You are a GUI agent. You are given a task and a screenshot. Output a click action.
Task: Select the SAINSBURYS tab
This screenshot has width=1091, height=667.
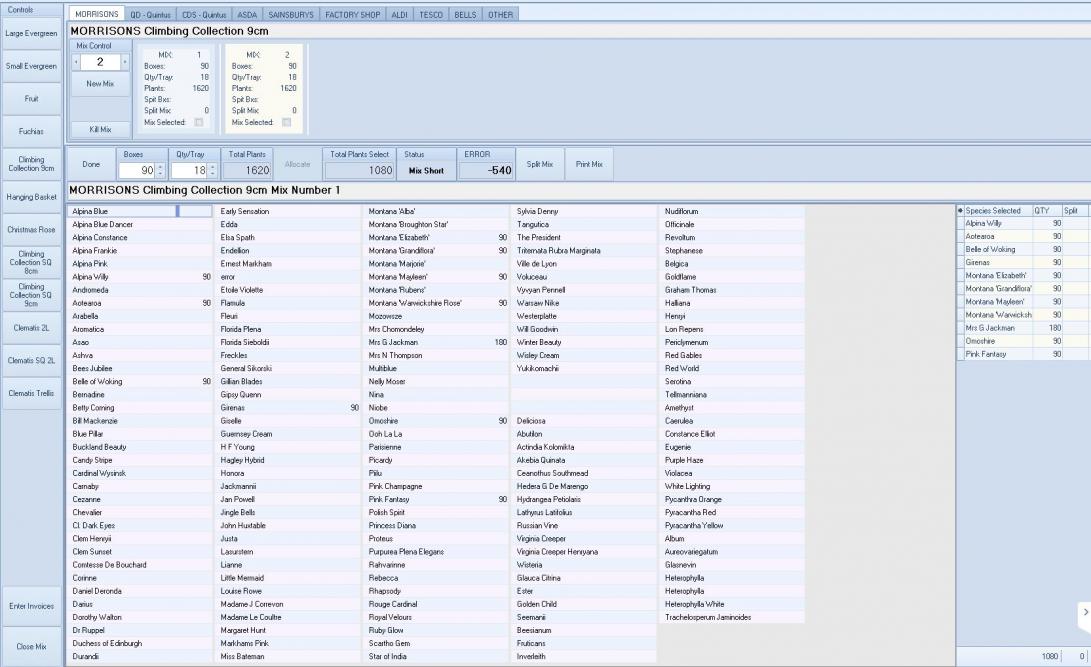291,15
